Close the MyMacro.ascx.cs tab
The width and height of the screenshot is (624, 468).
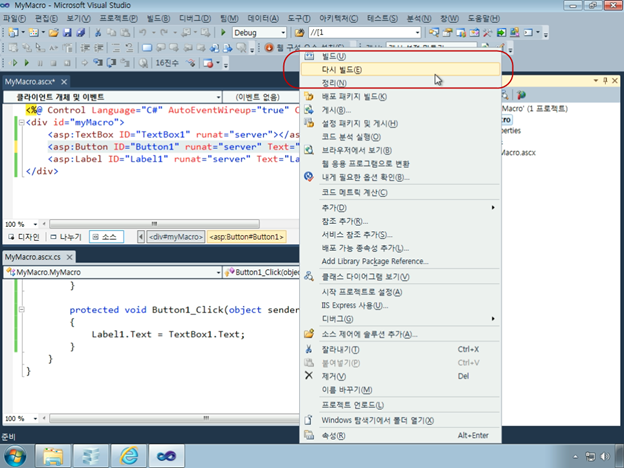(x=69, y=257)
